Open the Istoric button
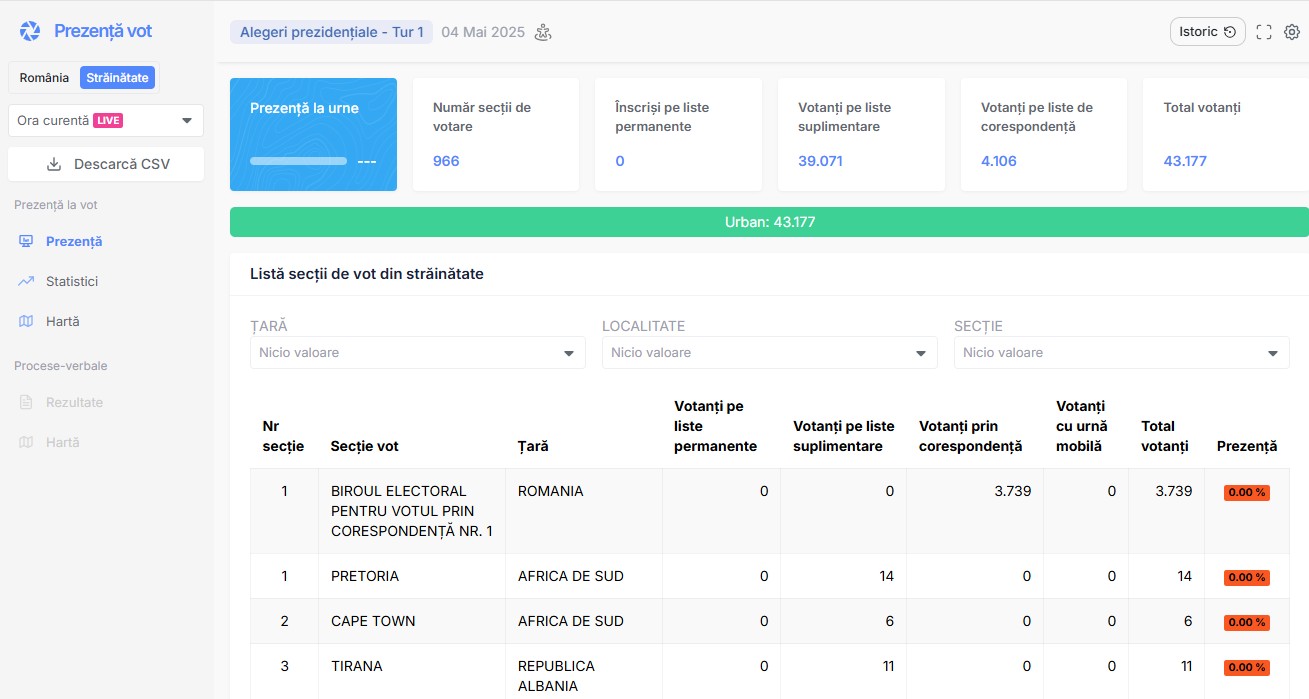1309x699 pixels. pos(1207,32)
